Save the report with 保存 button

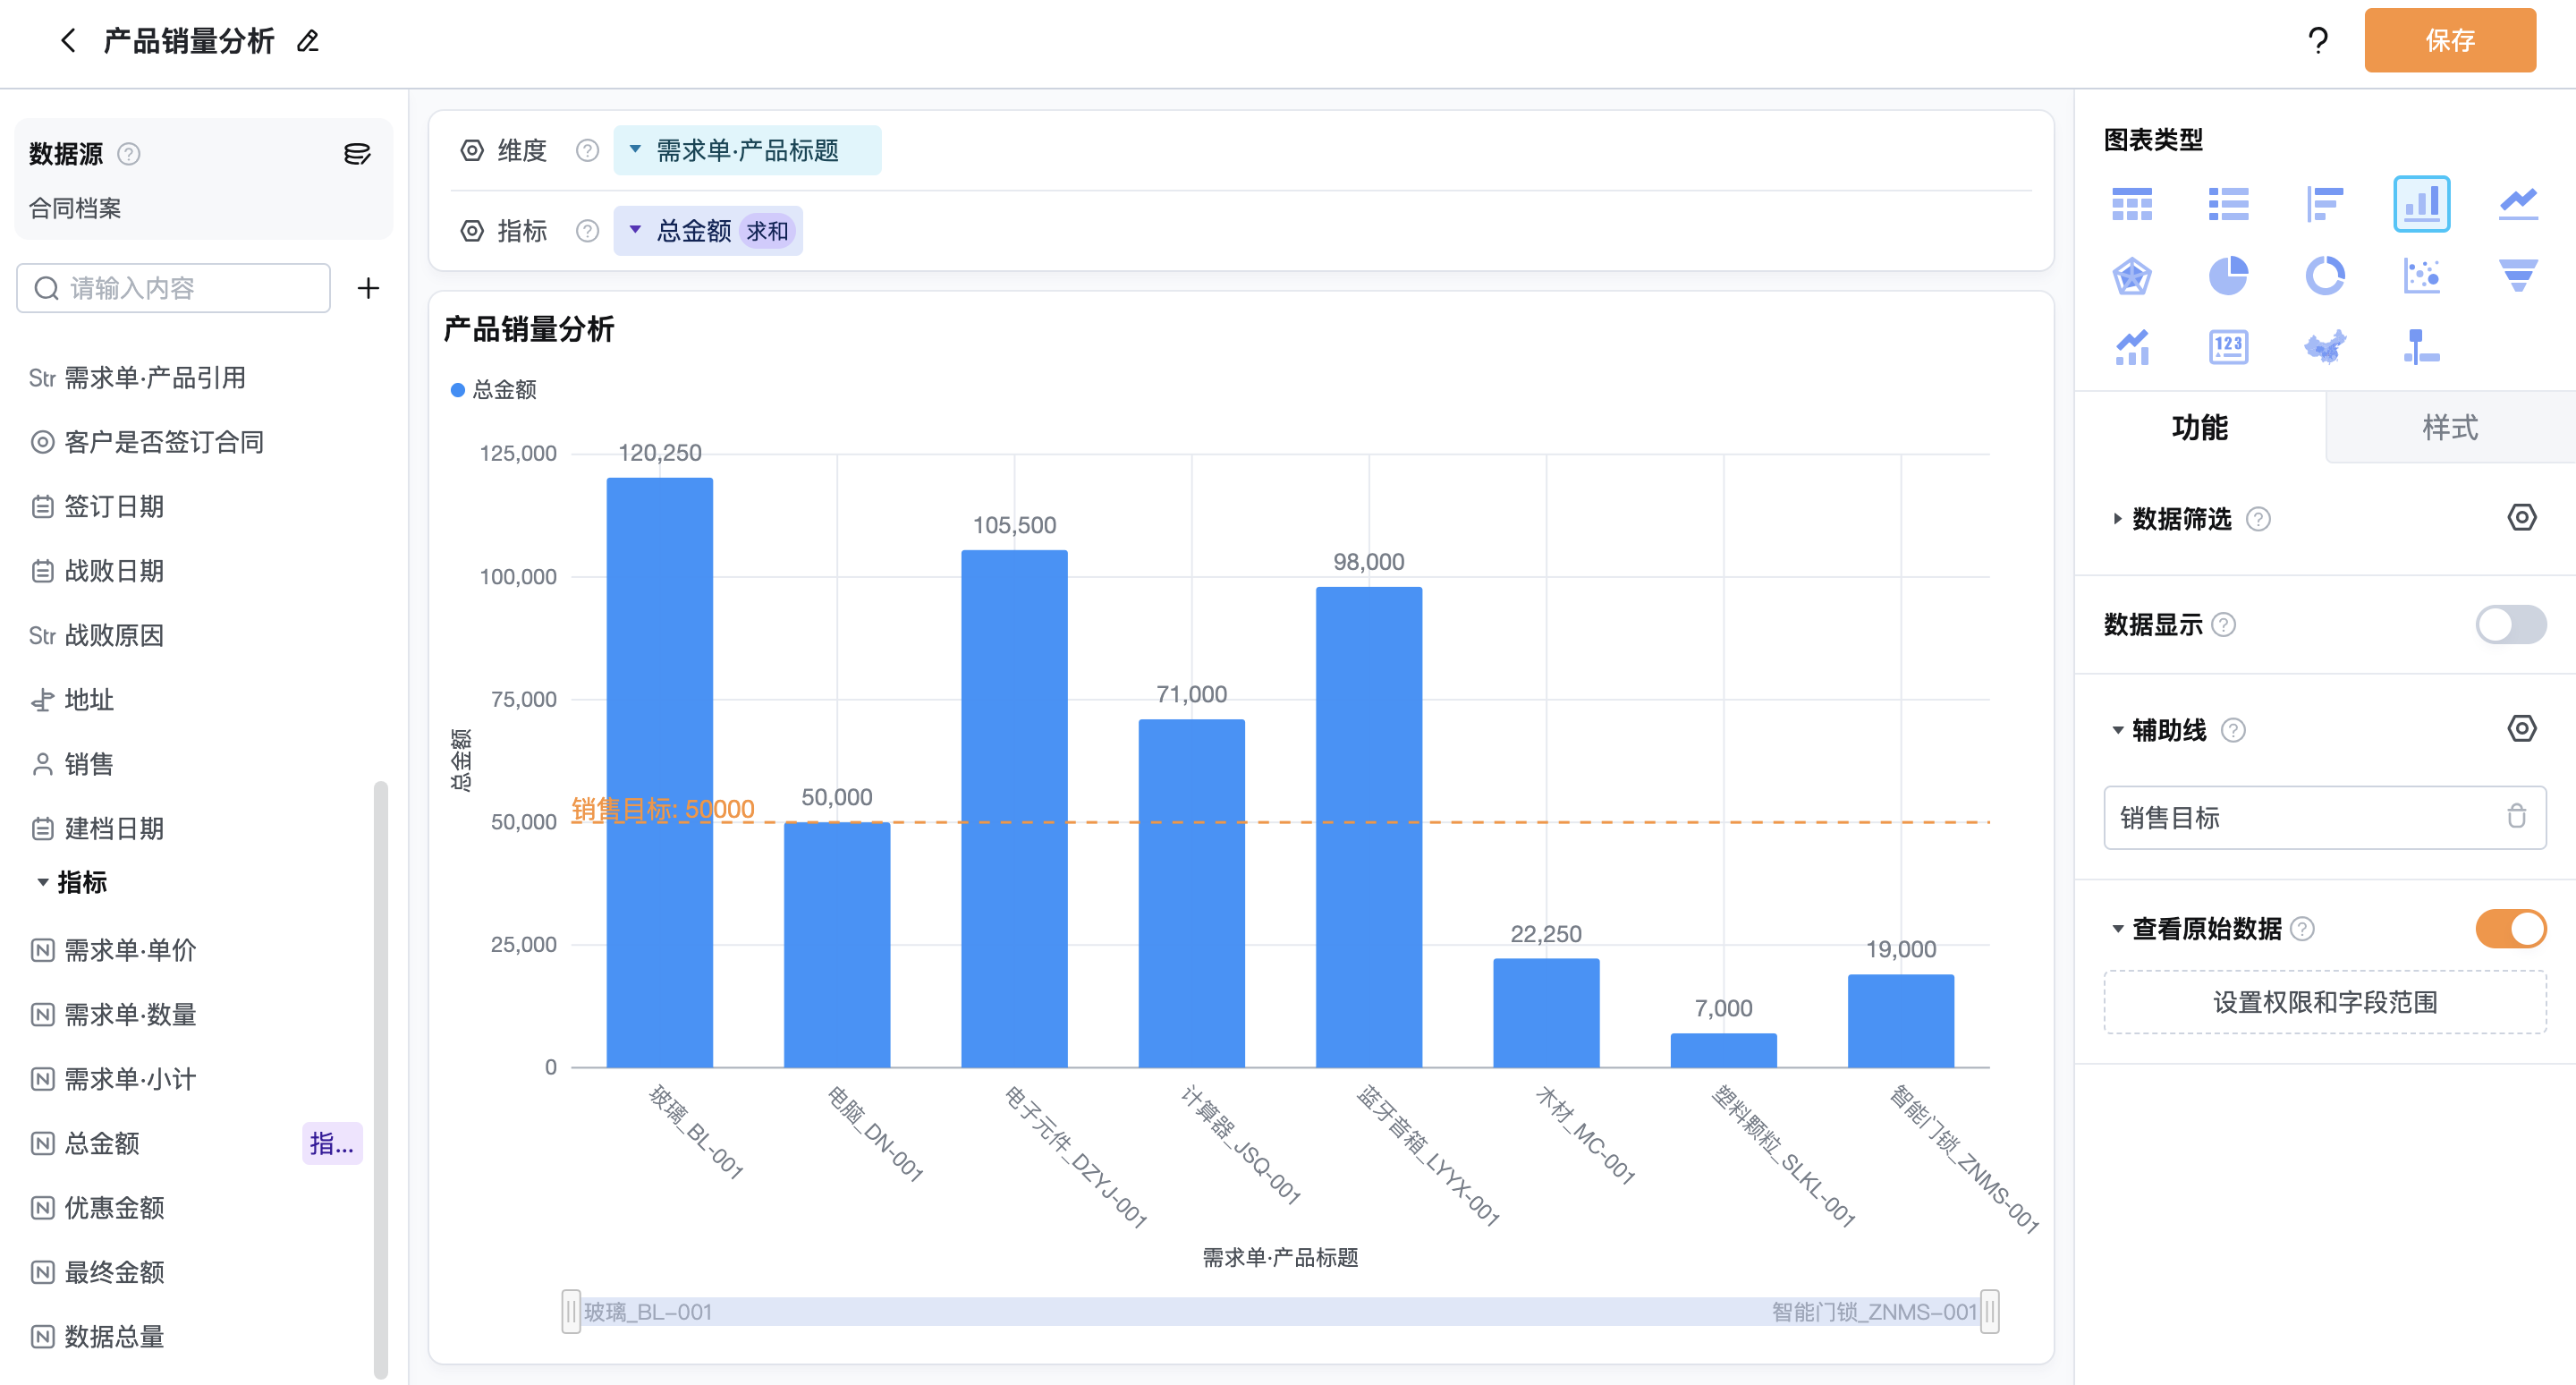tap(2449, 41)
